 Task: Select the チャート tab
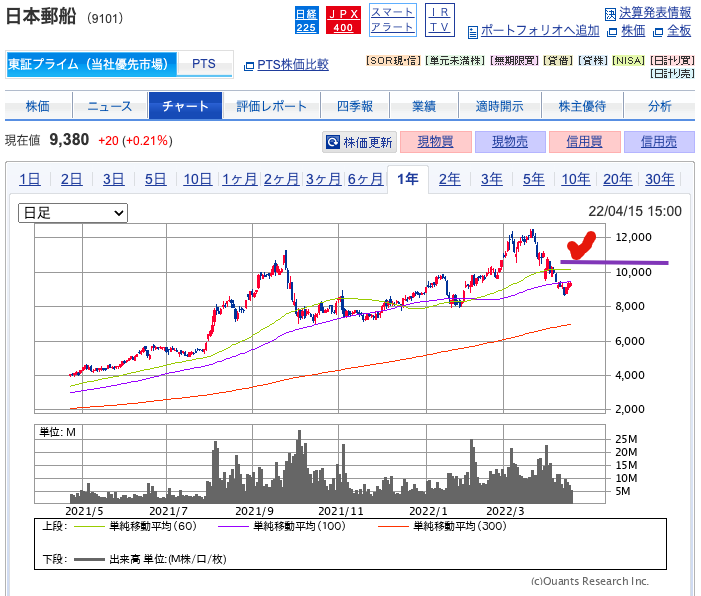(185, 106)
